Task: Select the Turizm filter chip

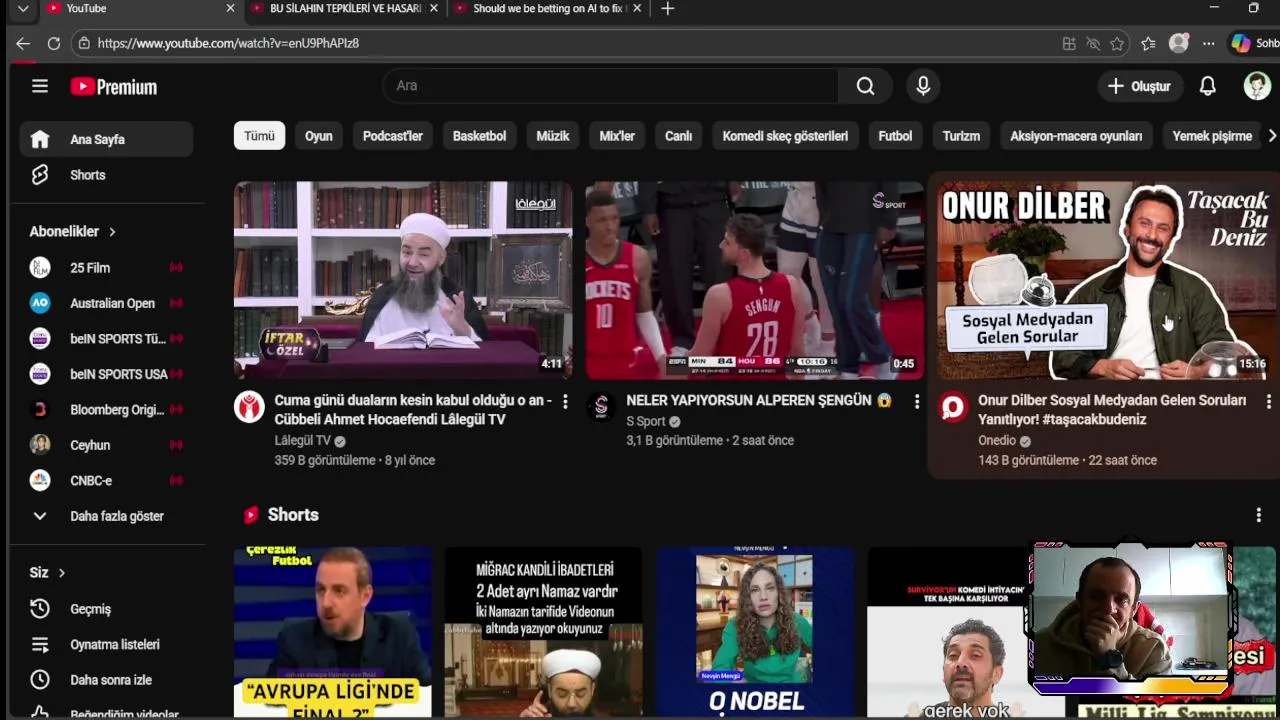Action: tap(961, 136)
